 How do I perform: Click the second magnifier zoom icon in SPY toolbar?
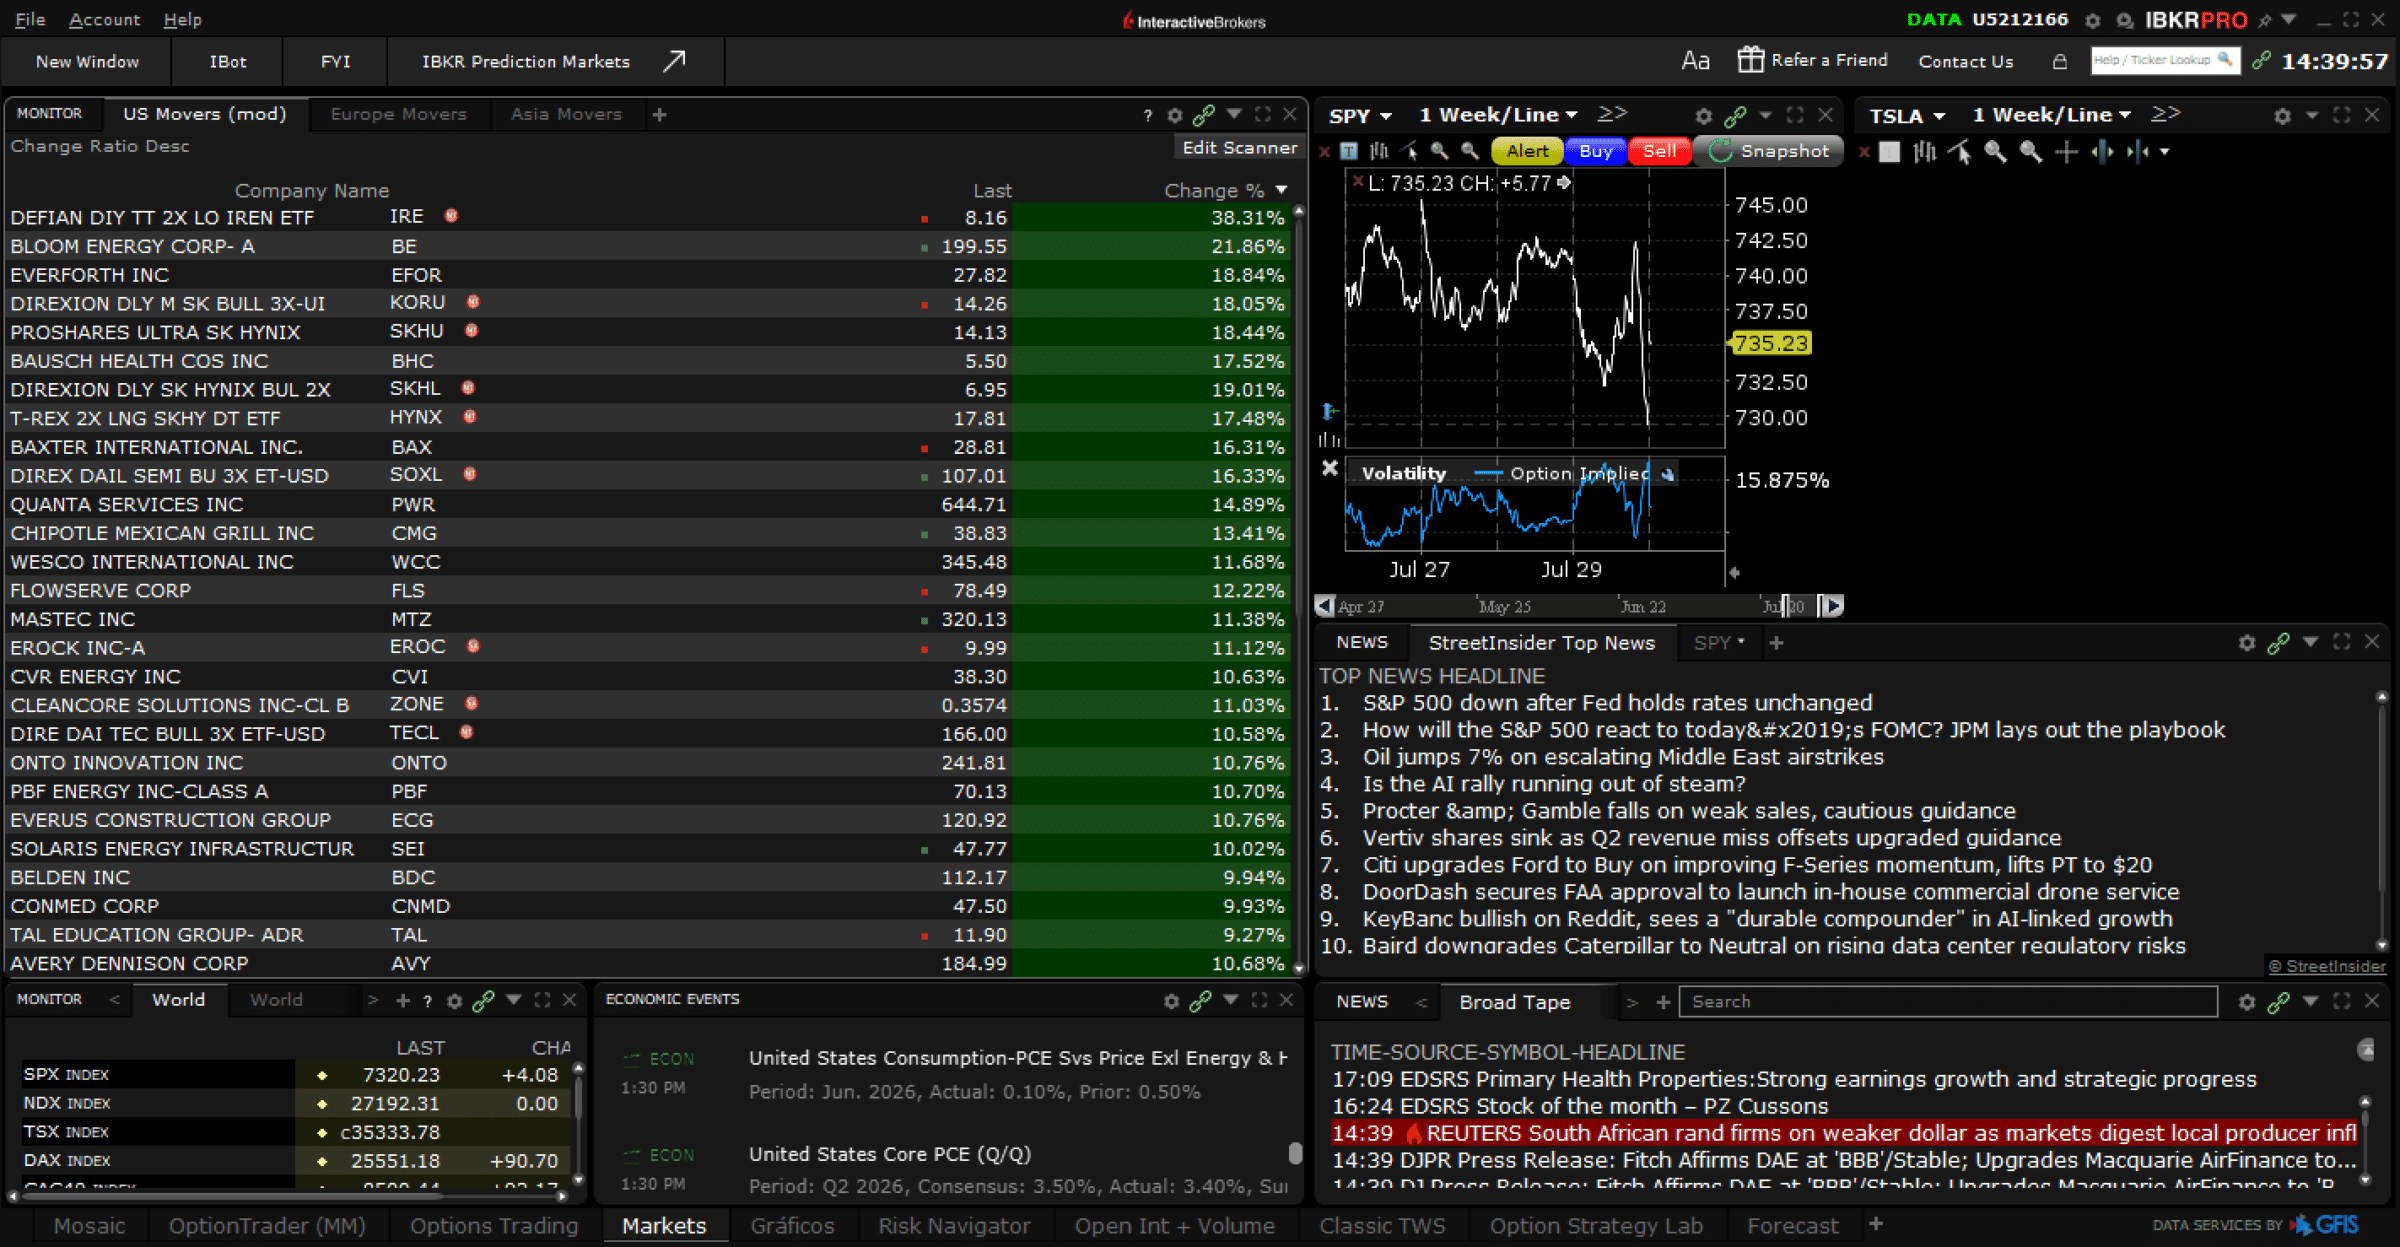coord(1470,151)
